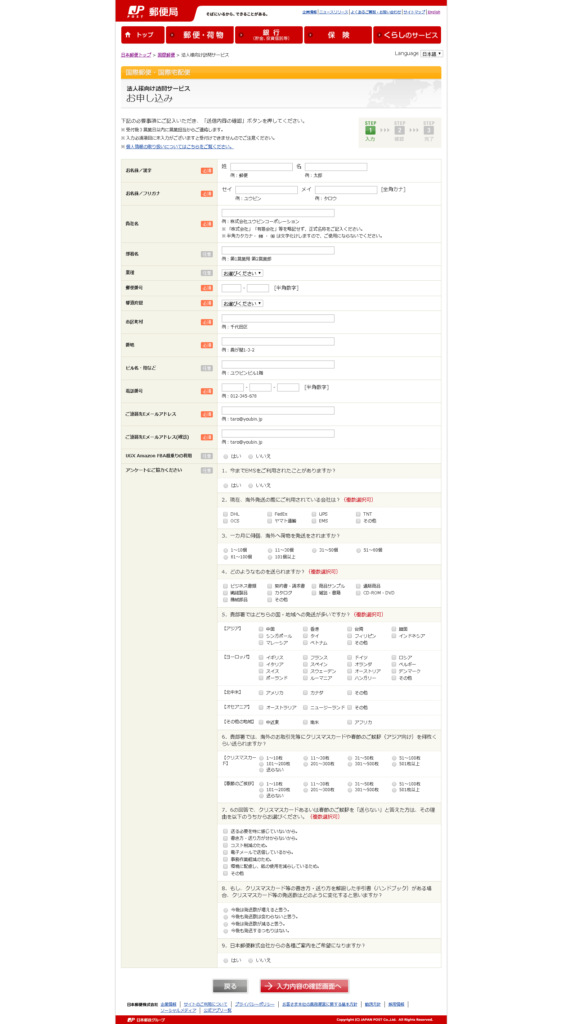Expand the 都道府県 prefecture dropdown
This screenshot has height=1024, width=562.
pyautogui.click(x=242, y=303)
